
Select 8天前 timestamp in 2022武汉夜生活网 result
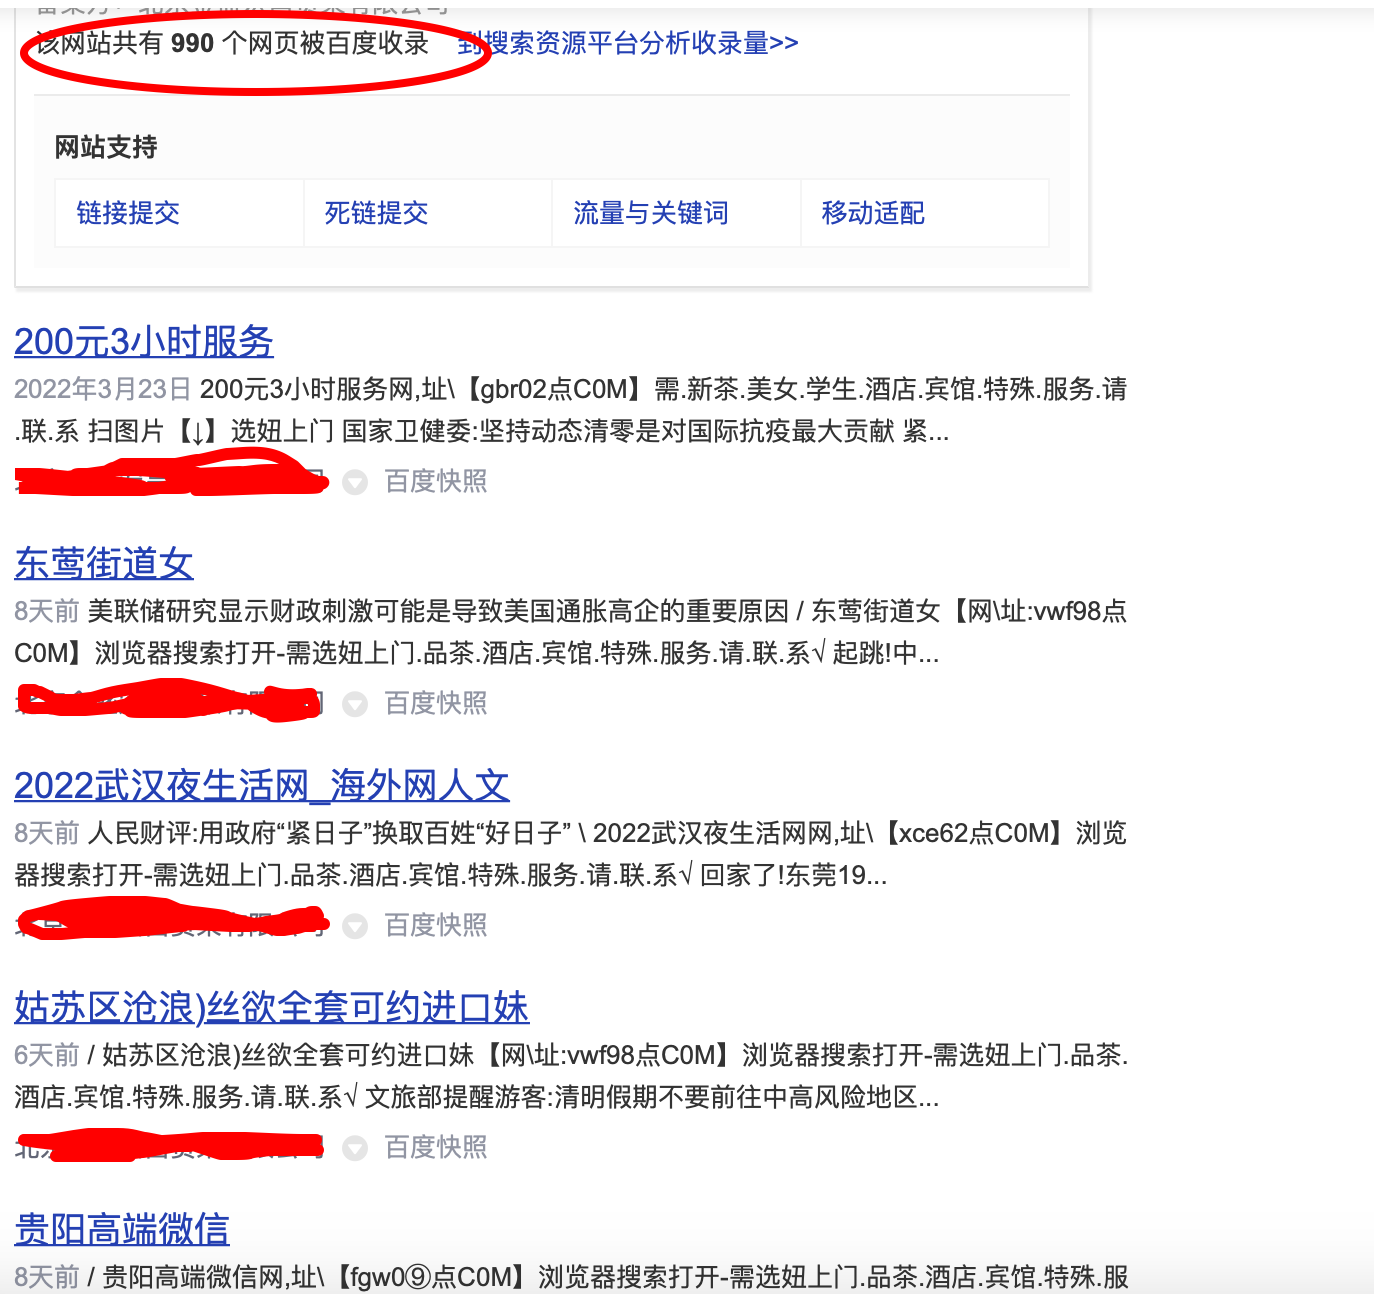(47, 833)
